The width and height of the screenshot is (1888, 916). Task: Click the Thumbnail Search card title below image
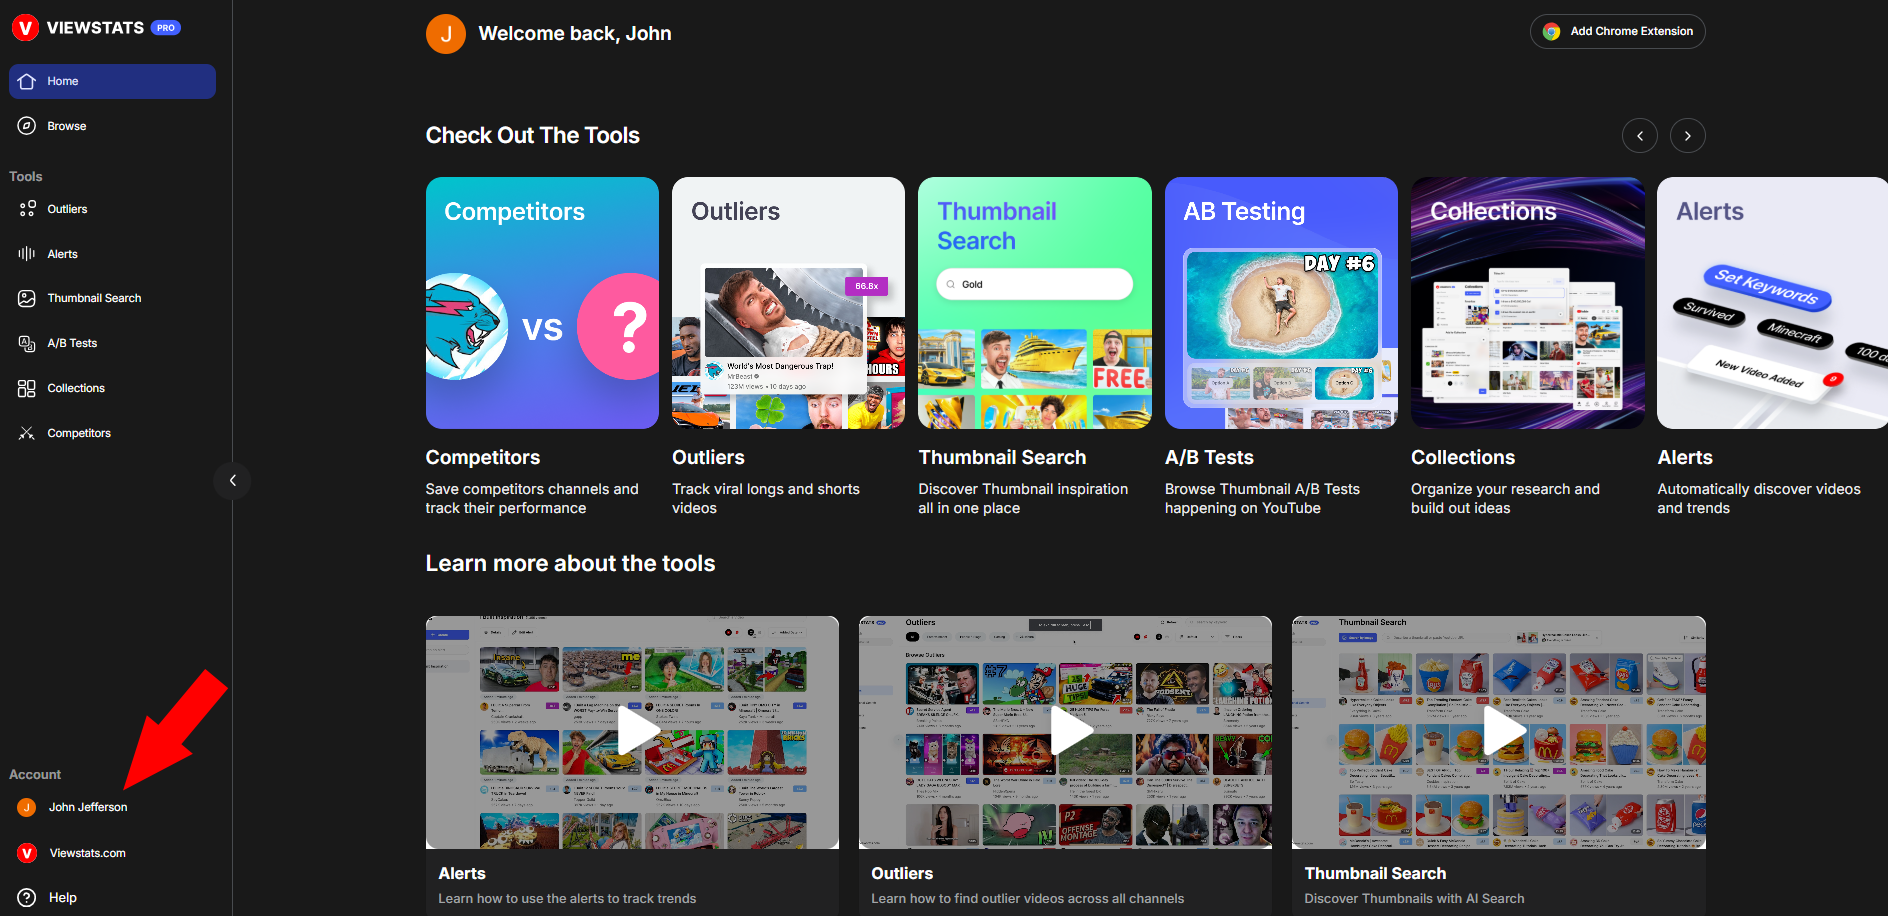[x=1002, y=457]
